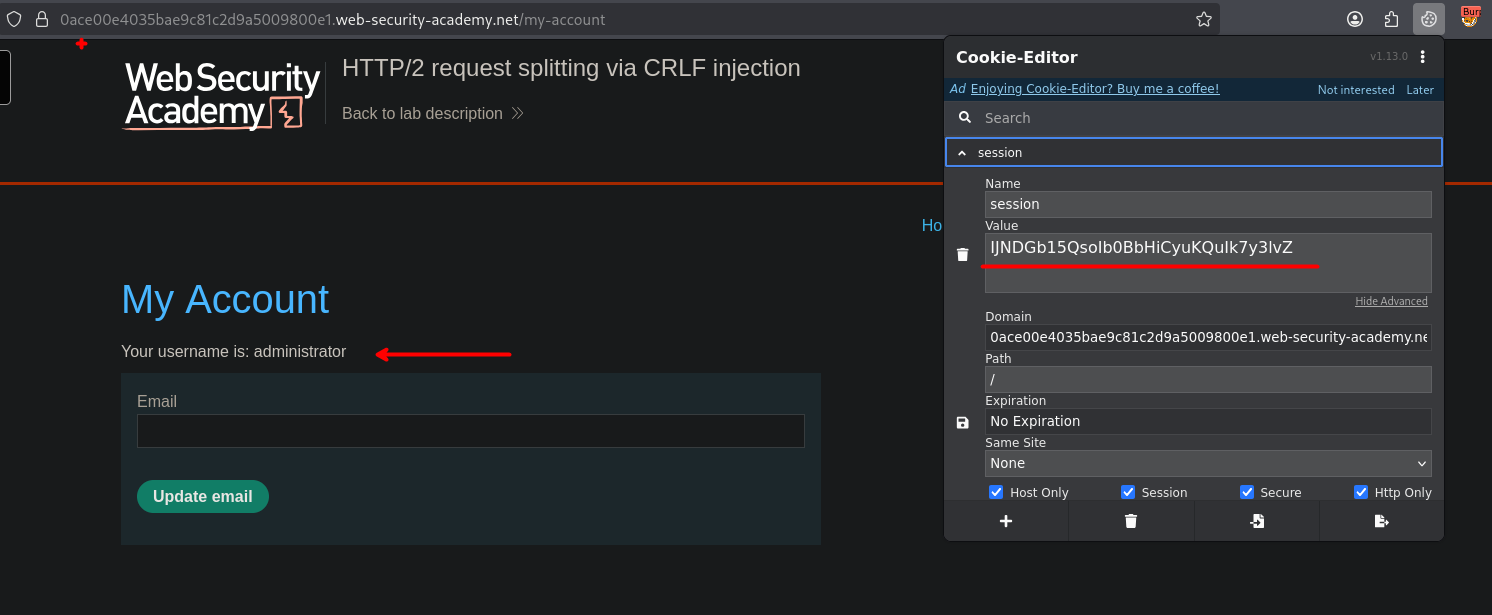This screenshot has height=615, width=1492.
Task: Save the session cookie with floppy icon
Action: pos(963,422)
